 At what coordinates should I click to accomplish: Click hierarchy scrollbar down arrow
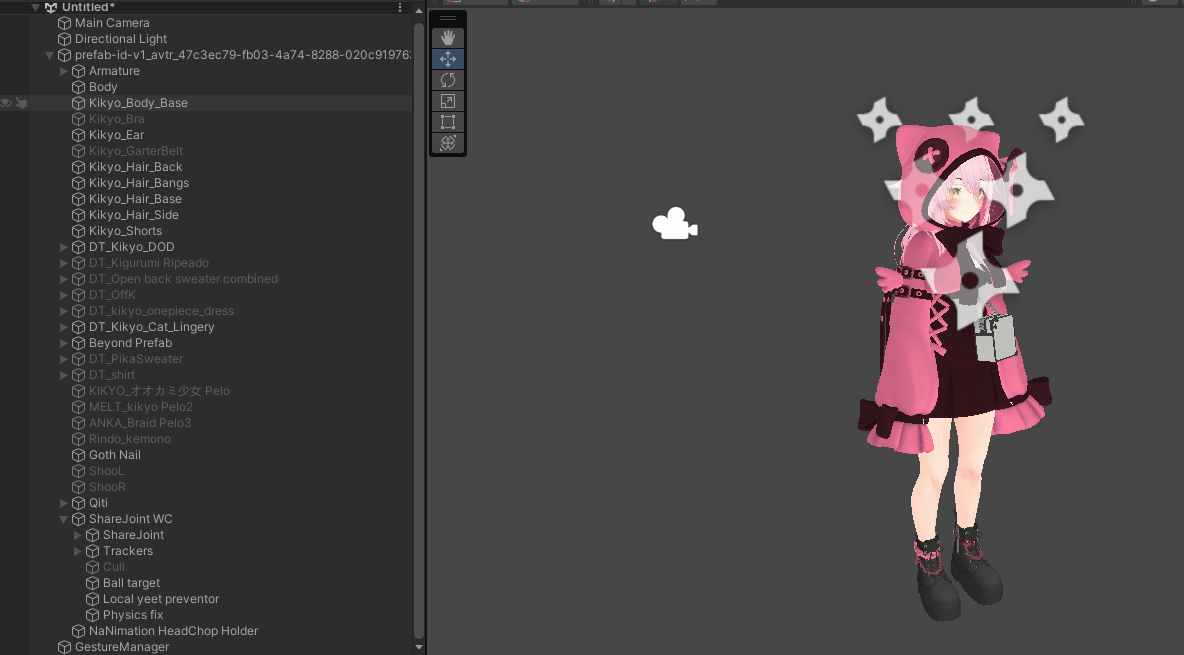tap(419, 647)
